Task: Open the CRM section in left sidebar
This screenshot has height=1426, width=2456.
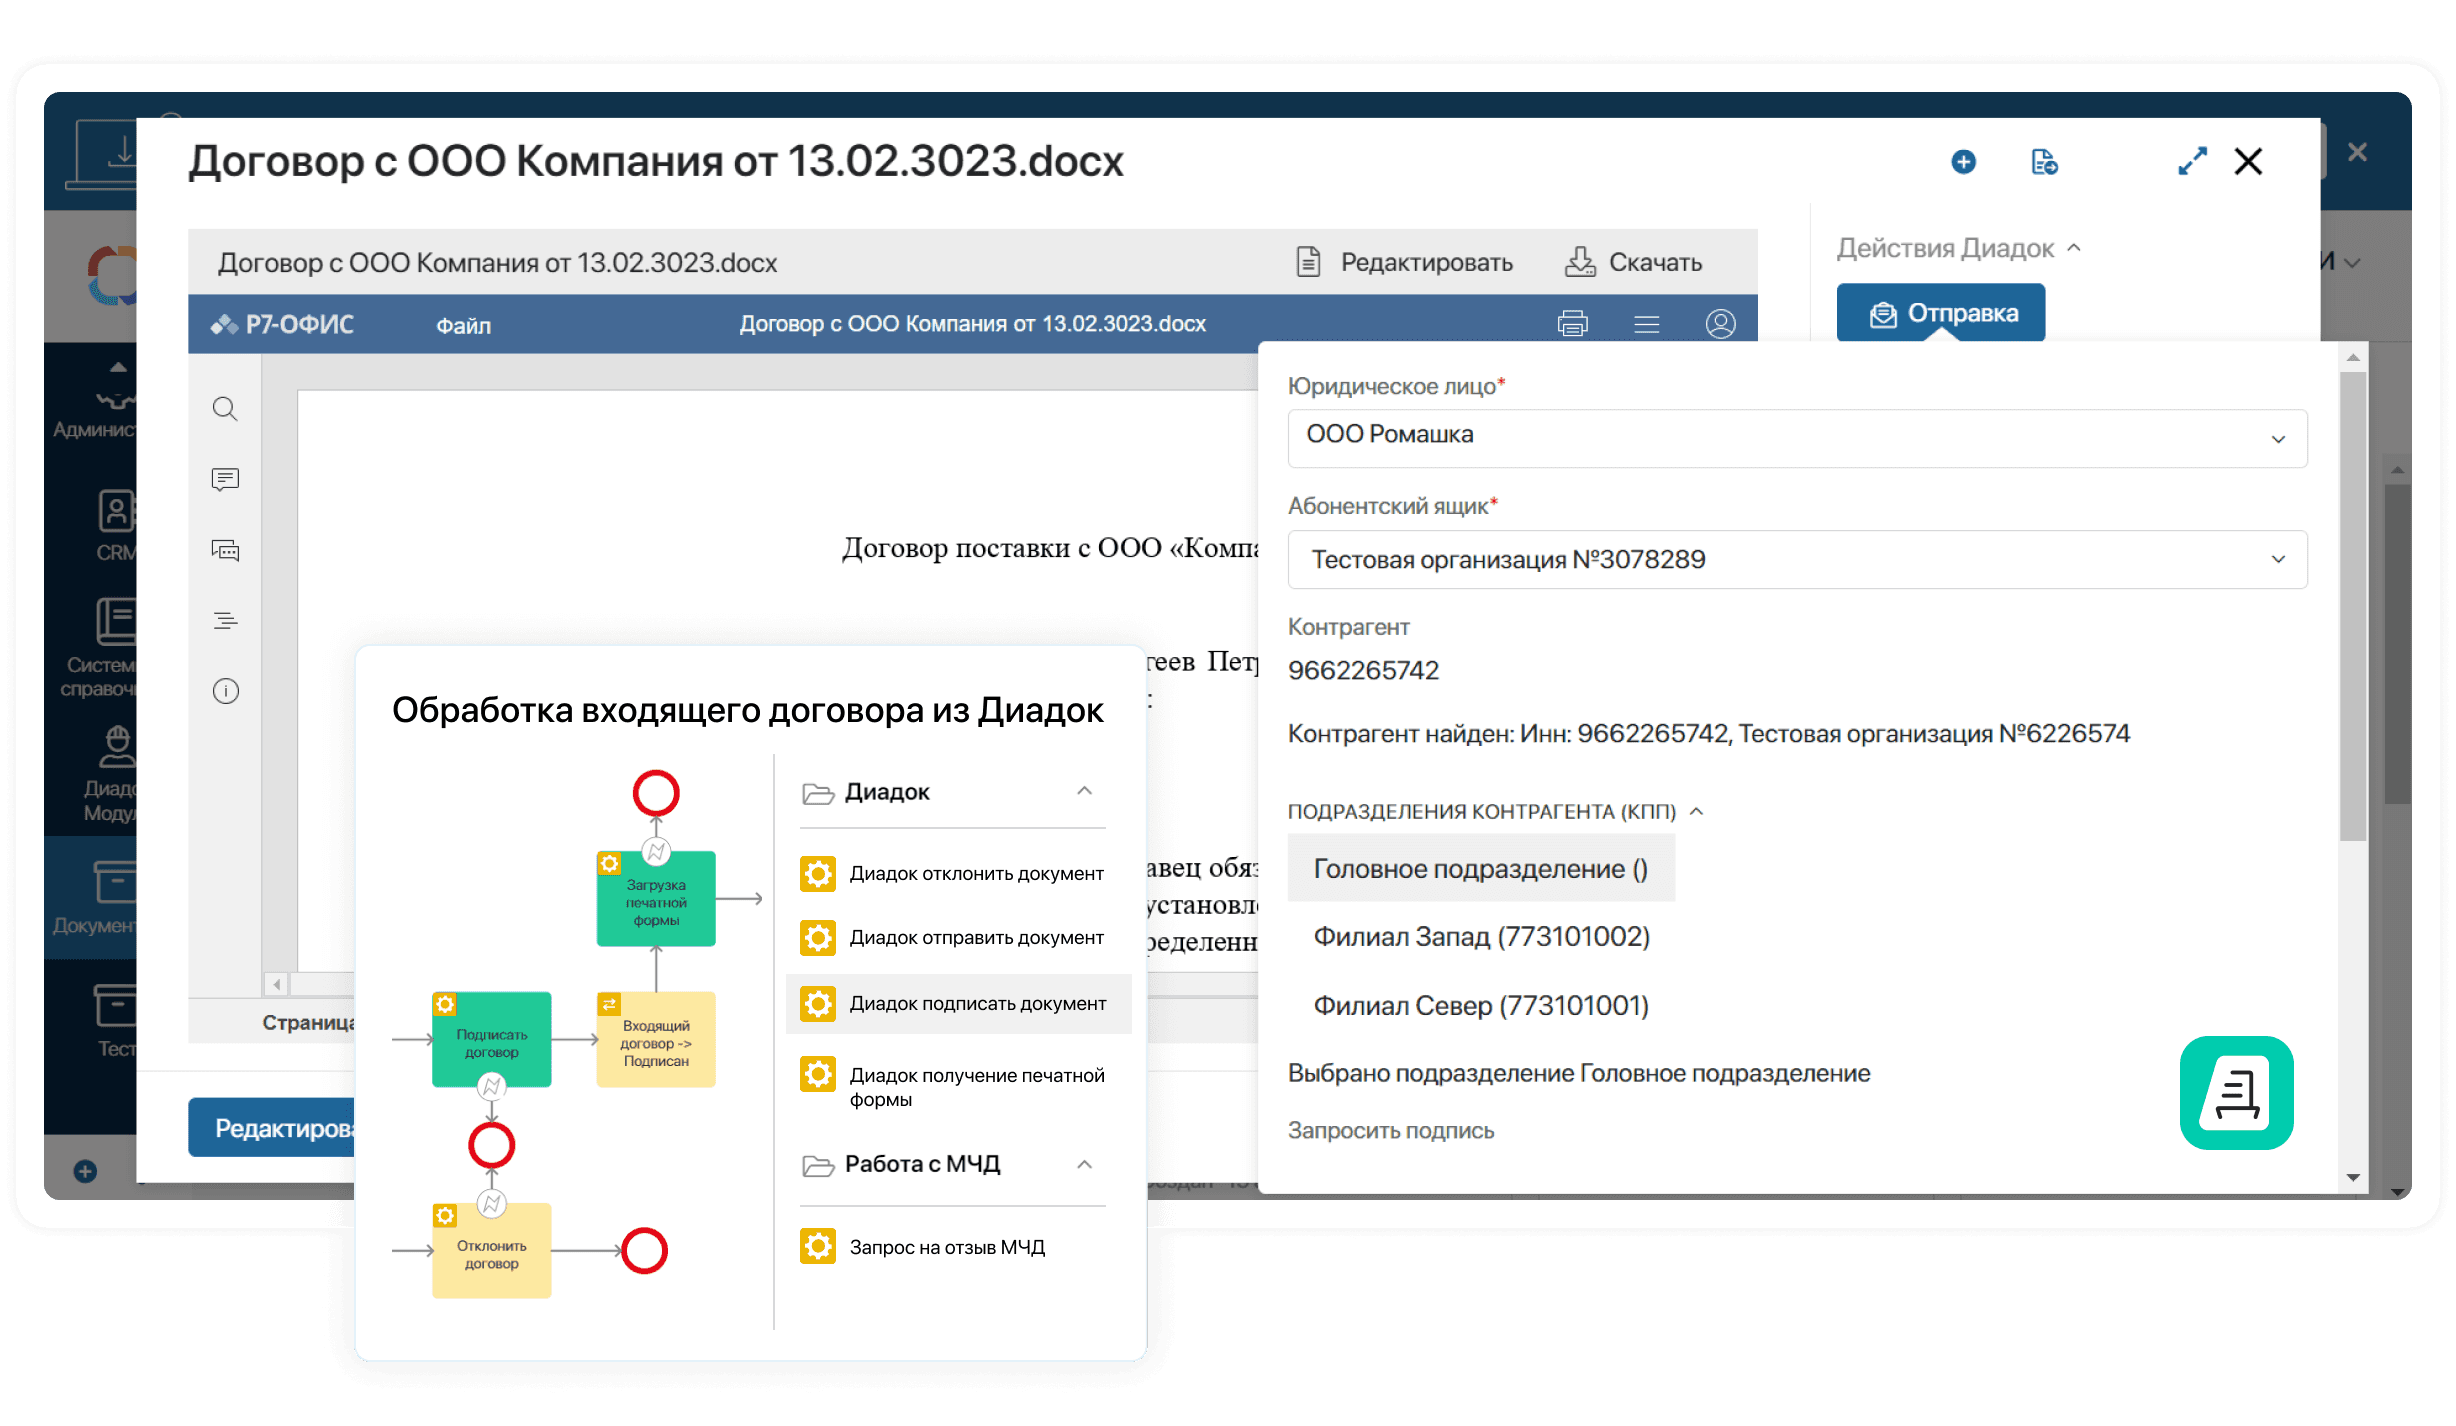Action: 115,527
